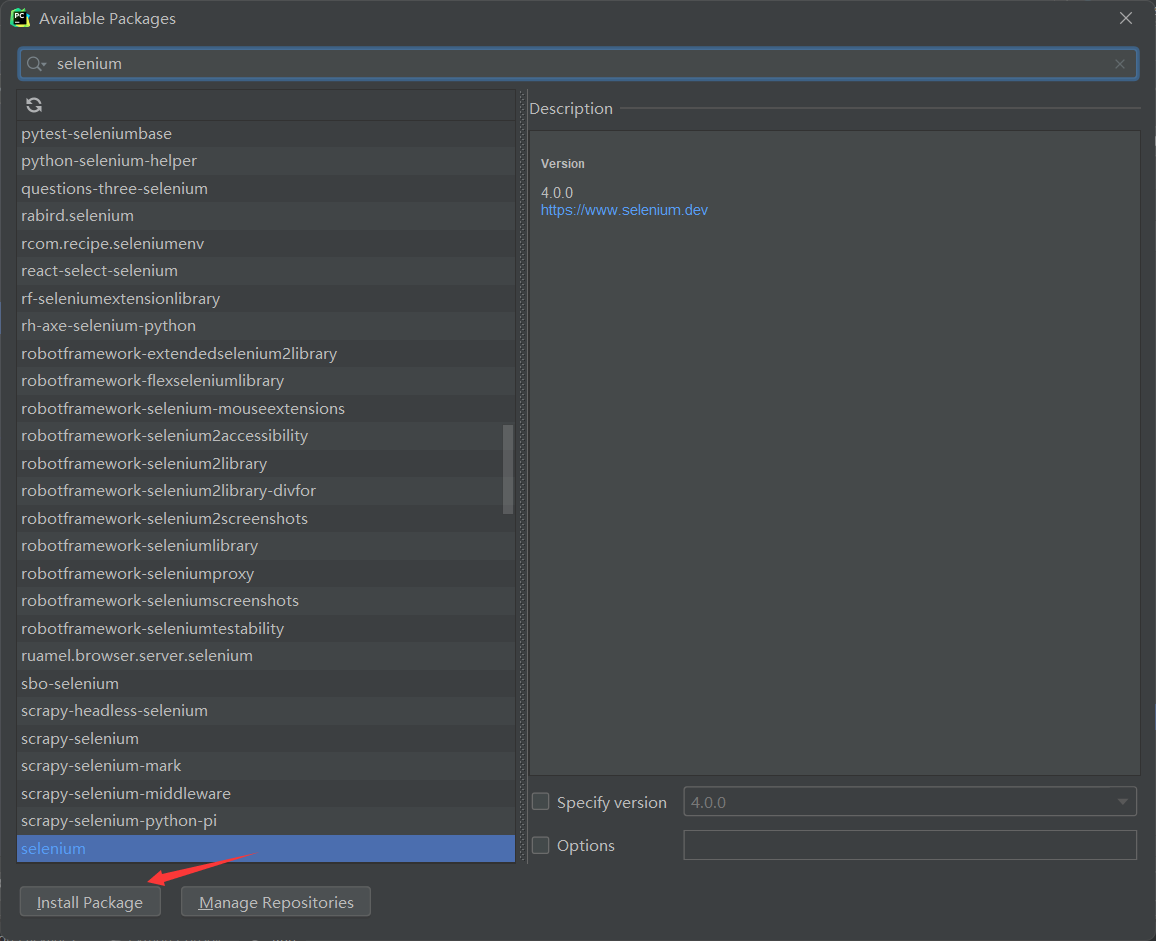Viewport: 1156px width, 941px height.
Task: Select python-selenium-helper package
Action: (109, 161)
